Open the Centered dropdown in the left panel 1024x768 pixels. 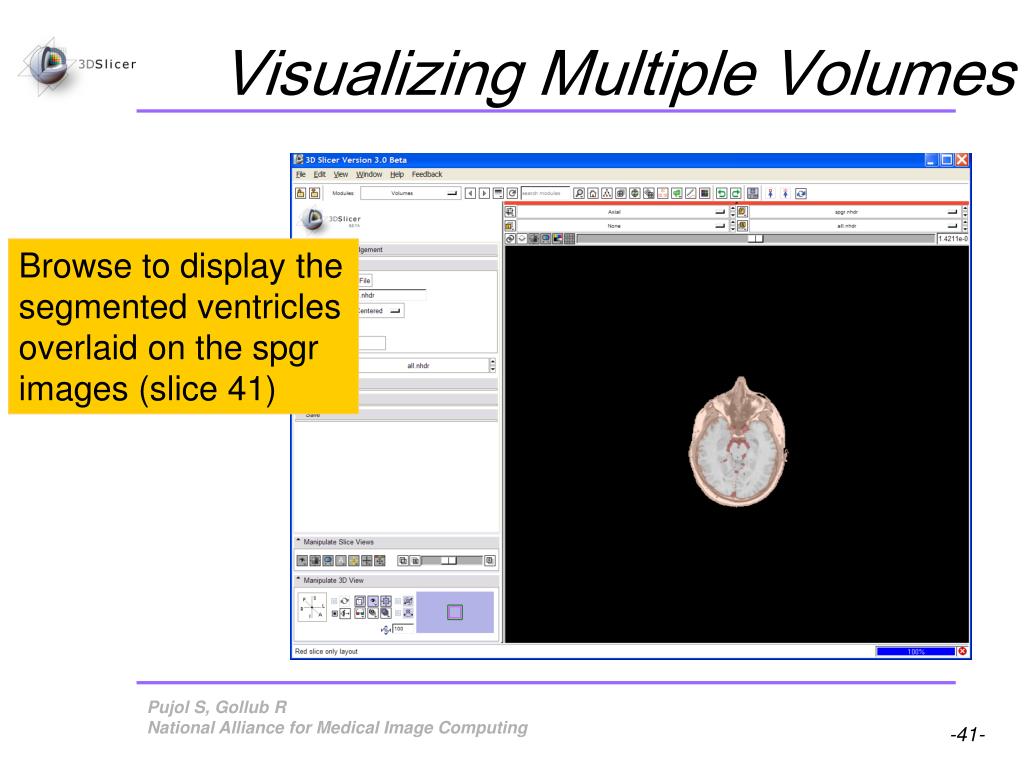coord(380,311)
